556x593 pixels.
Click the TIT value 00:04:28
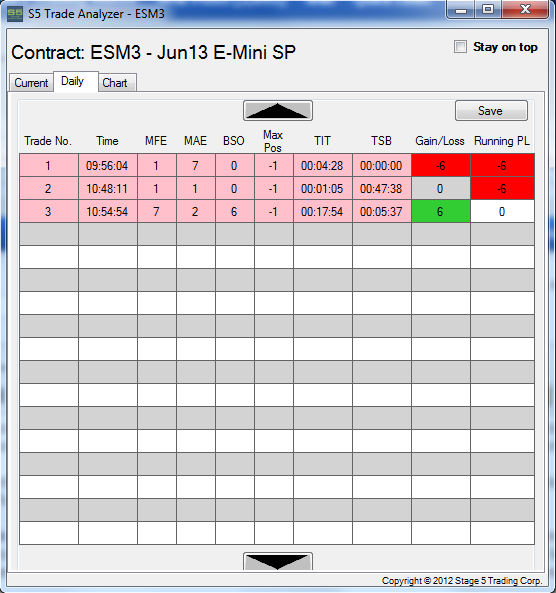pos(323,165)
